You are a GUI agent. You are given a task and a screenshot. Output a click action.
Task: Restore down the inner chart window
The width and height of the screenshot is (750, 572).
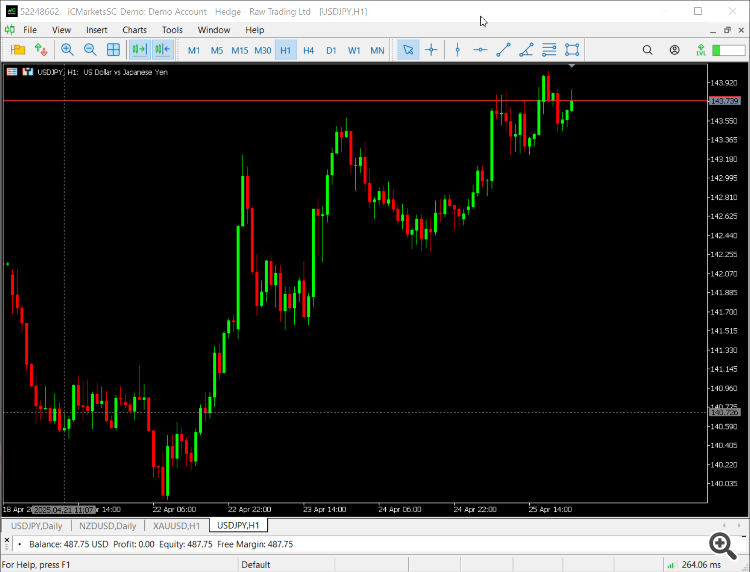(728, 30)
